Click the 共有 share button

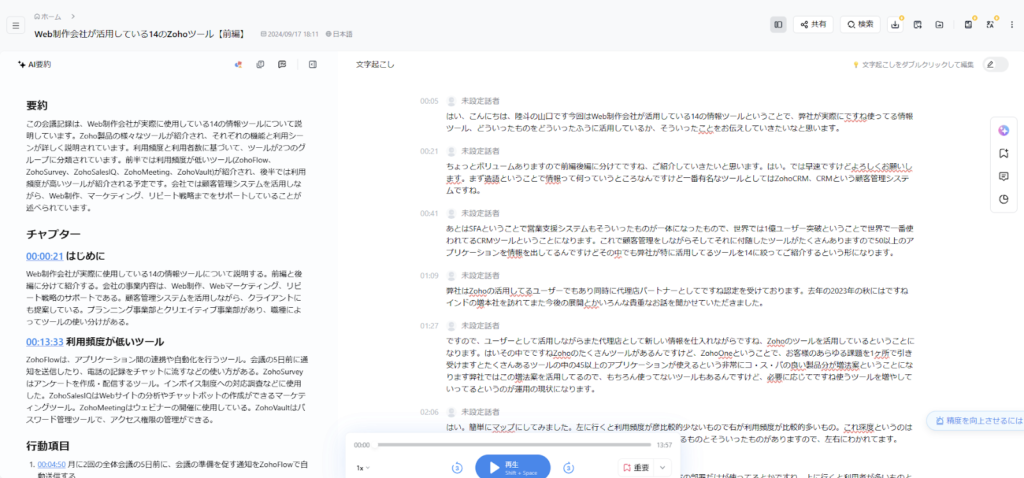[812, 25]
